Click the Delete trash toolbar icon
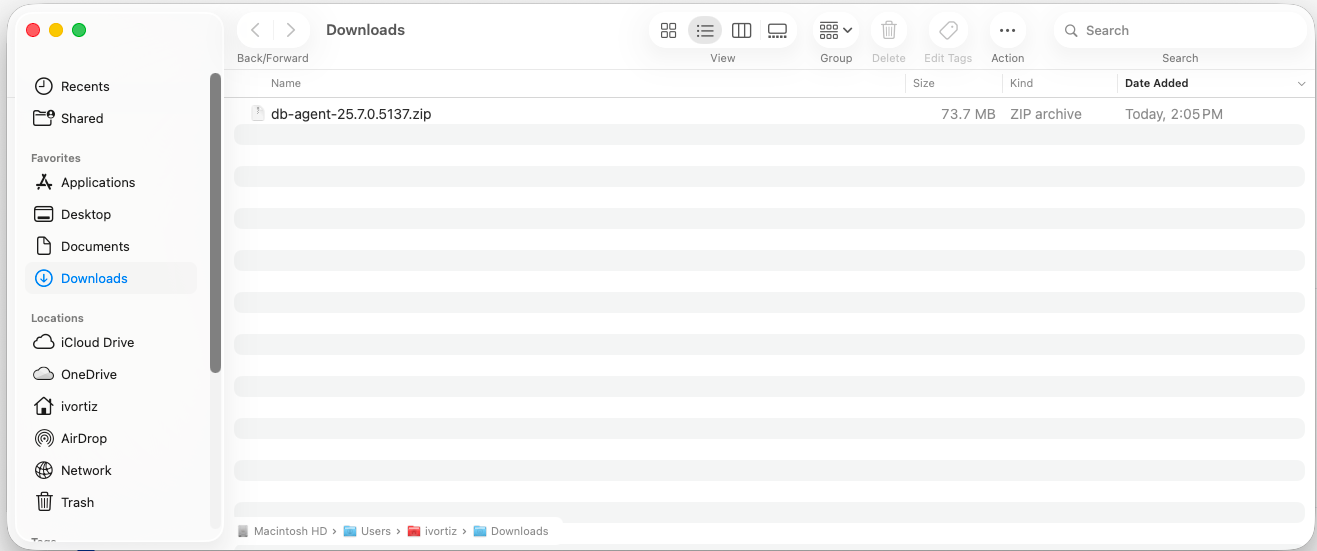The image size is (1317, 551). point(888,30)
